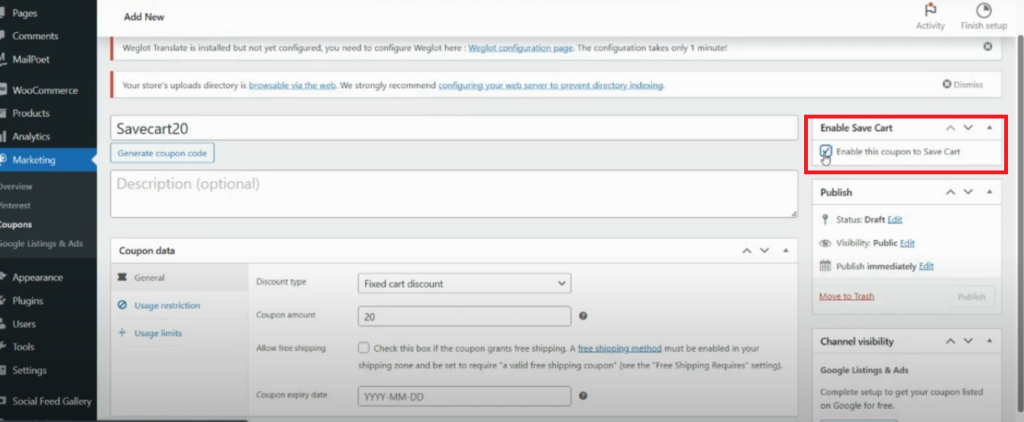Open Plugins in the sidebar
This screenshot has height=422, width=1024.
tap(29, 300)
